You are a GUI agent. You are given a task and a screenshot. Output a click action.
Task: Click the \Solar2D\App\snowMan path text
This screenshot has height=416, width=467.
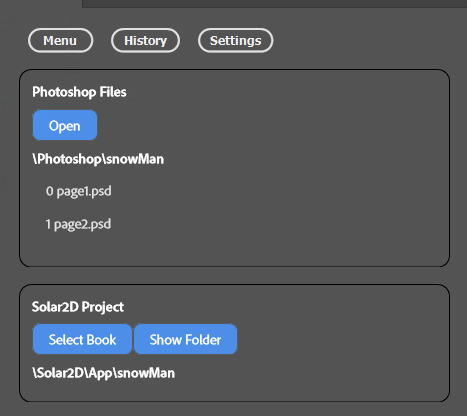click(x=103, y=373)
